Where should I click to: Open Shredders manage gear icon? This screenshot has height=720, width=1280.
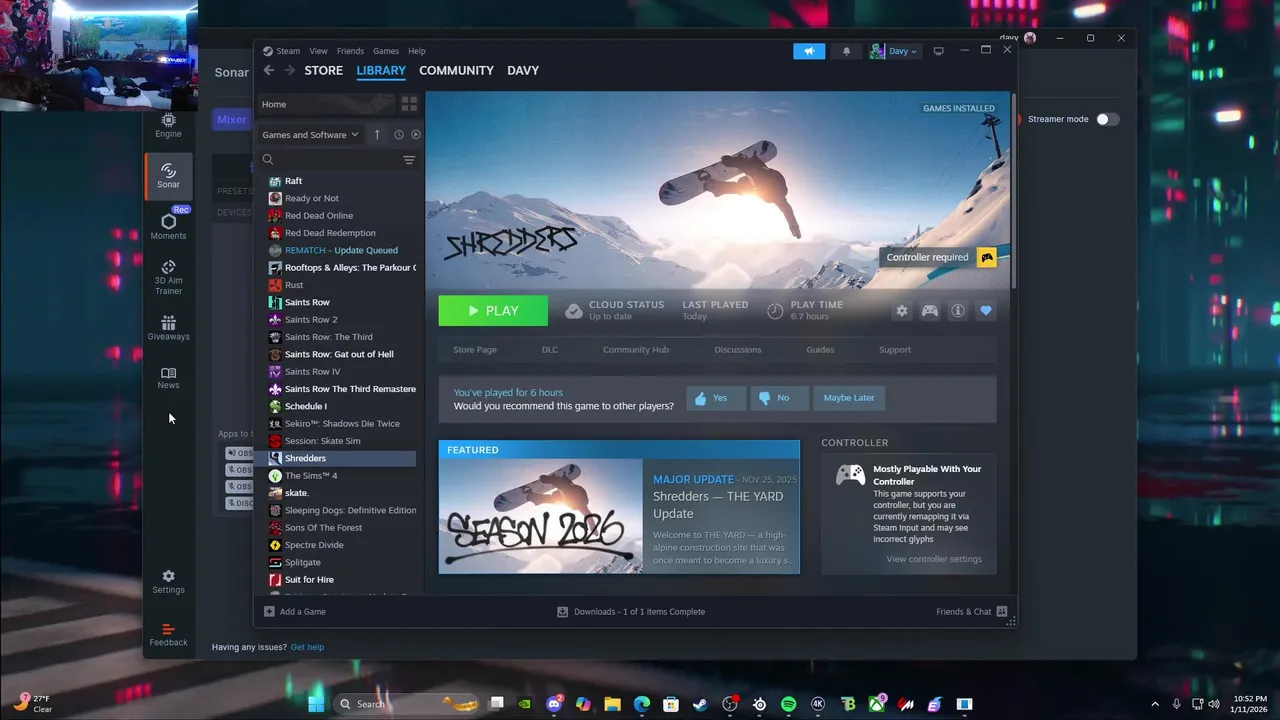click(902, 311)
